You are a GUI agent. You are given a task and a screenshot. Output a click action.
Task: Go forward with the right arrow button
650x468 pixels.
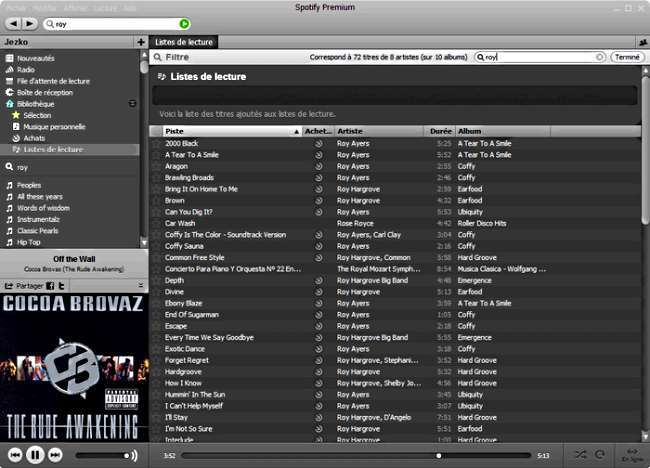click(x=29, y=24)
